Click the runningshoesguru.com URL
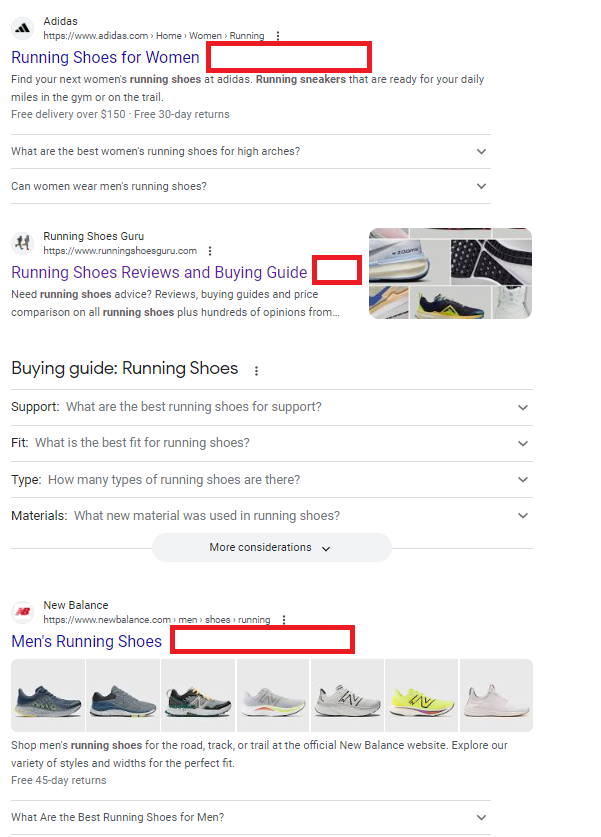Image resolution: width=601 pixels, height=837 pixels. pyautogui.click(x=120, y=251)
